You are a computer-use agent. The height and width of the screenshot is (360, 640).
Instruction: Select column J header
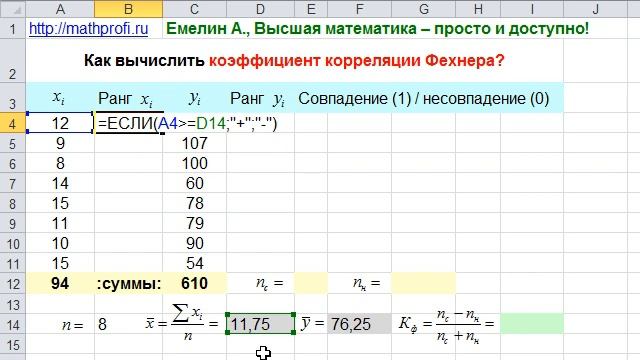tap(596, 9)
